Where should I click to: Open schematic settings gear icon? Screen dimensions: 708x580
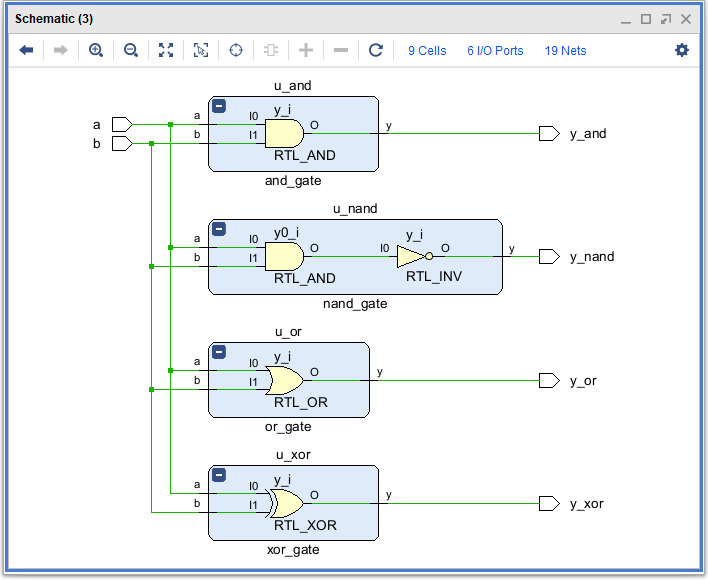point(682,50)
